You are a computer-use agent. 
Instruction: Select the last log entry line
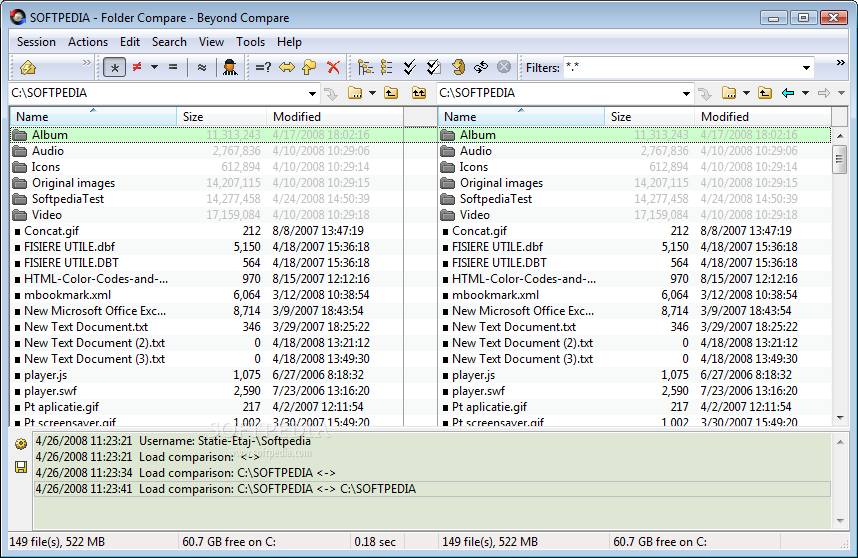click(432, 489)
